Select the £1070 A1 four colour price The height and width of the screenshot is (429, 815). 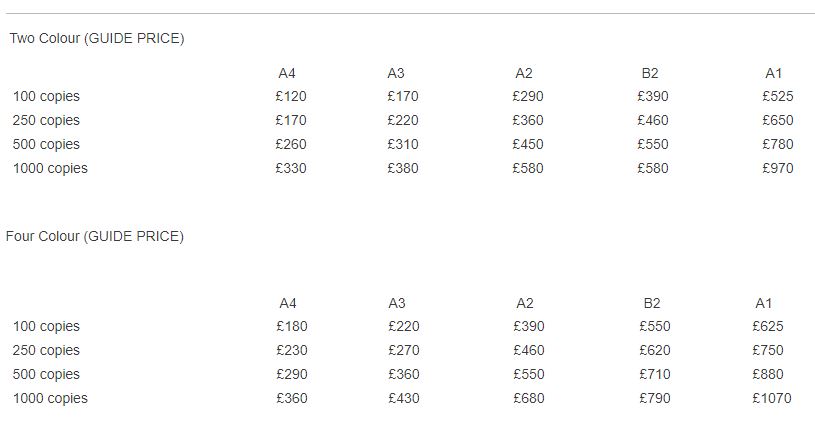(772, 398)
